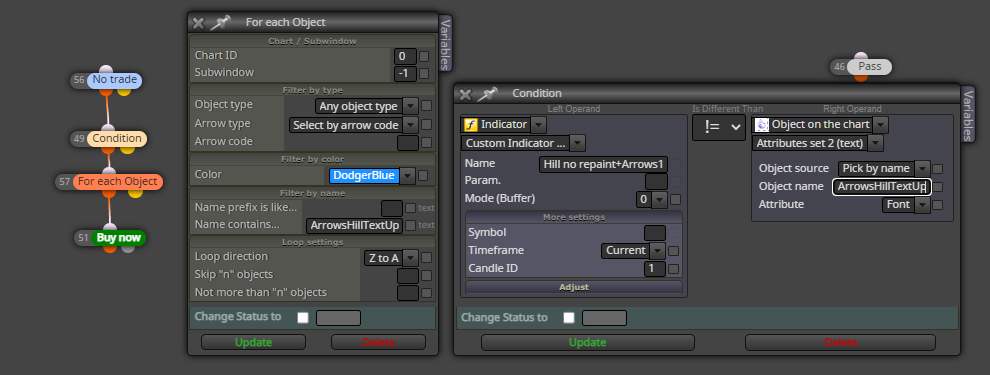Viewport: 990px width, 375px height.
Task: Open the Custom Indicator dropdown
Action: [x=577, y=143]
